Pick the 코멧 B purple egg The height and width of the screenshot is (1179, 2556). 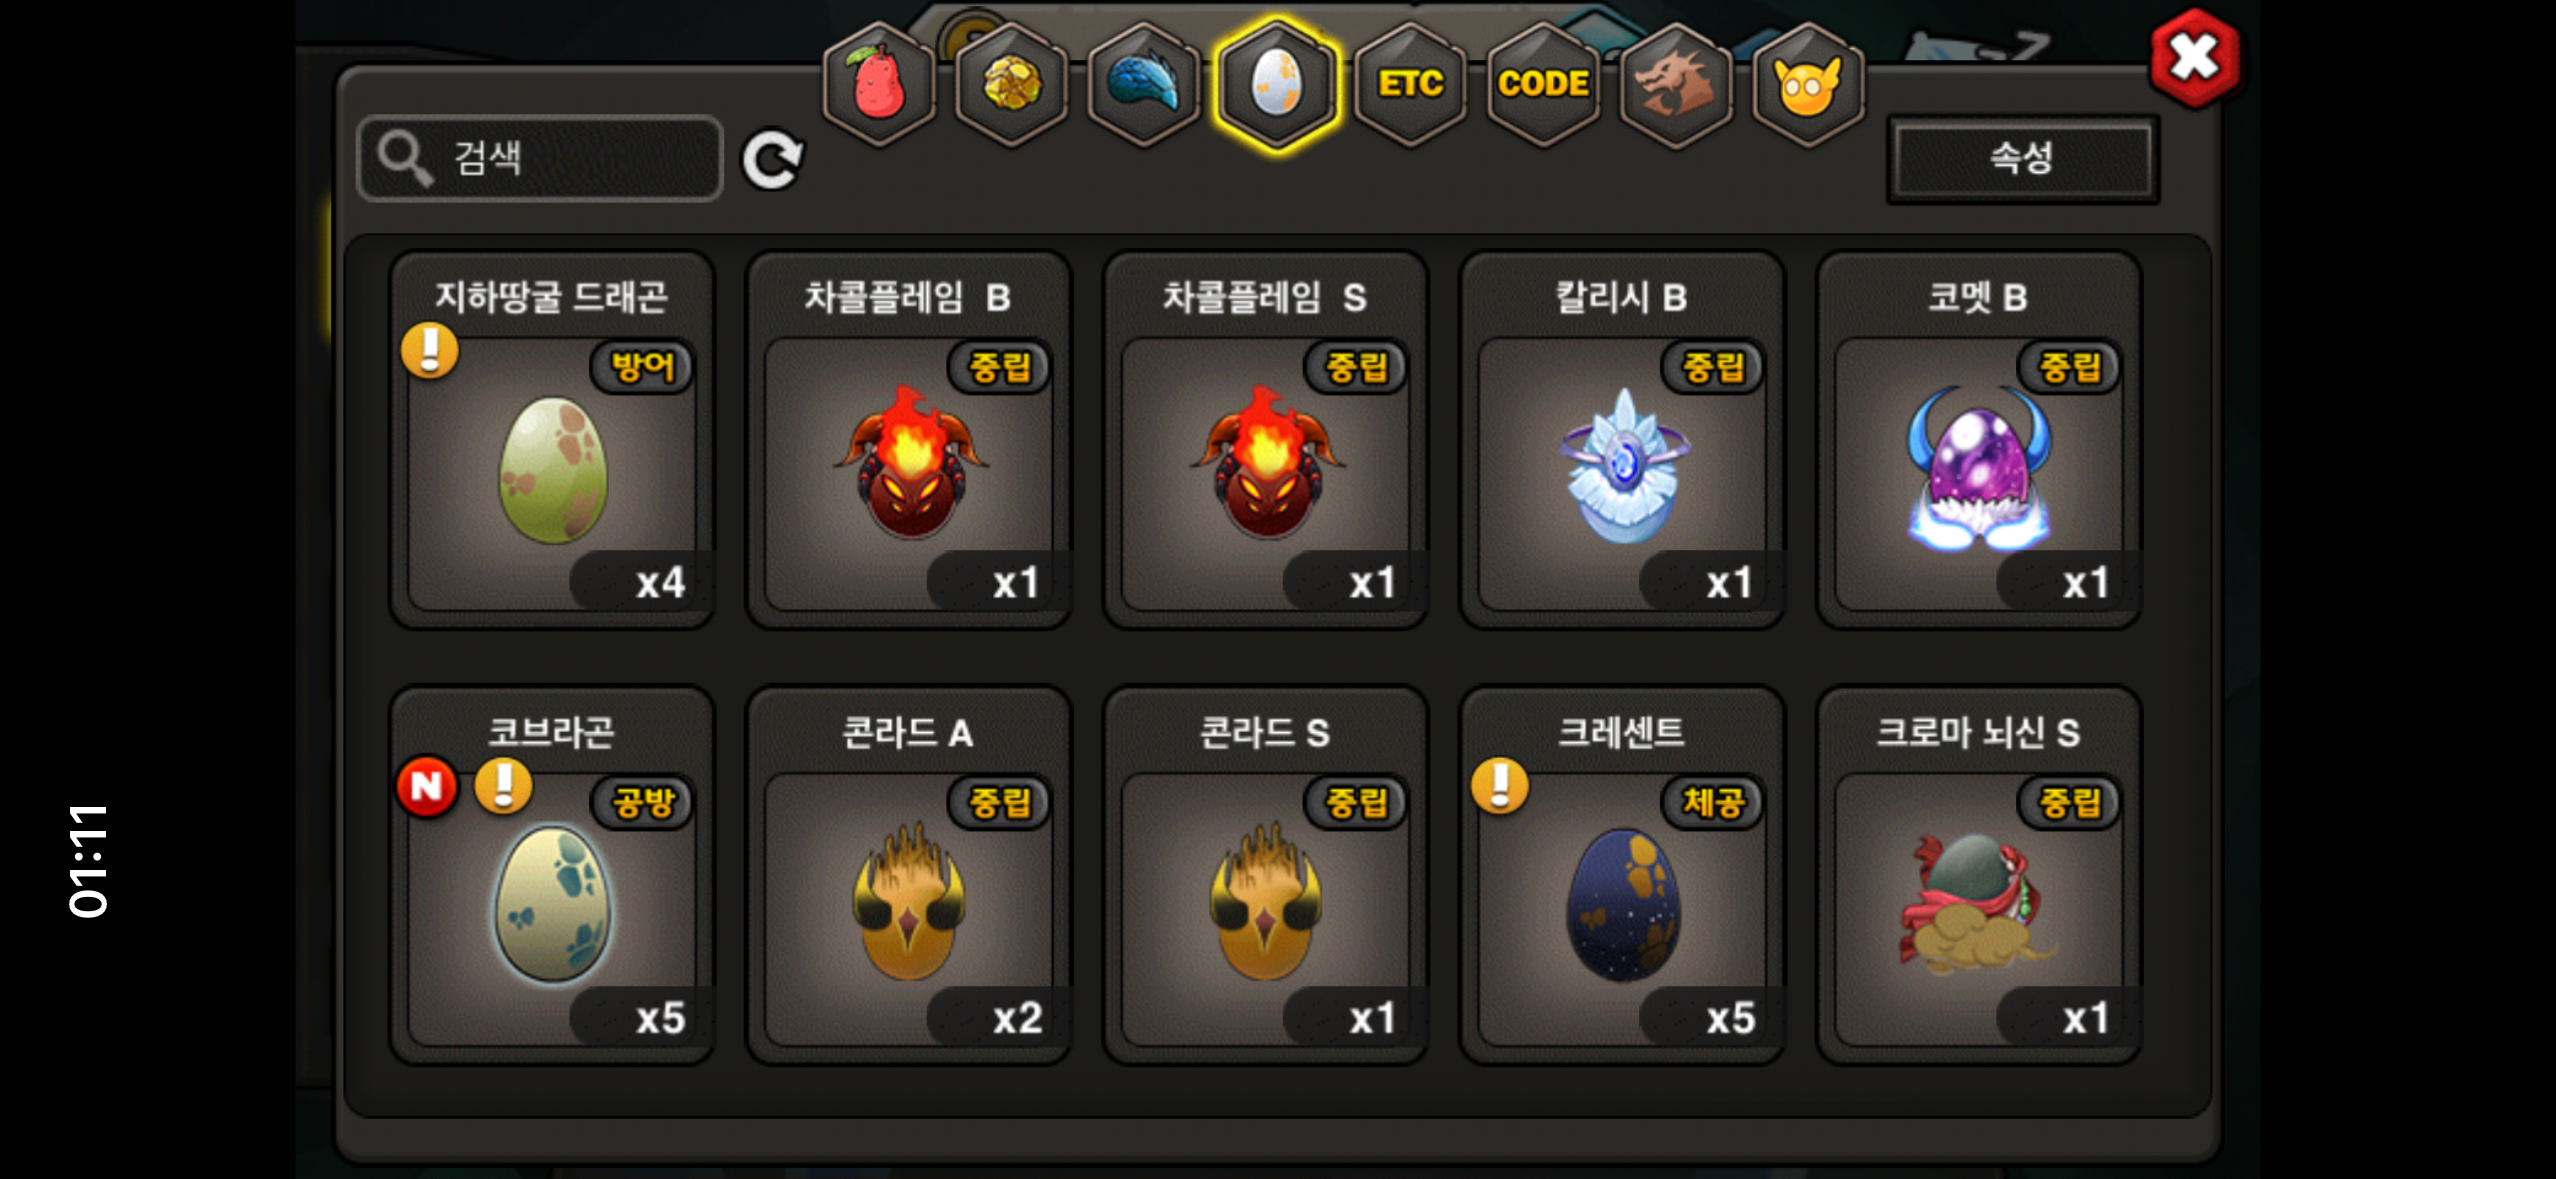1979,440
